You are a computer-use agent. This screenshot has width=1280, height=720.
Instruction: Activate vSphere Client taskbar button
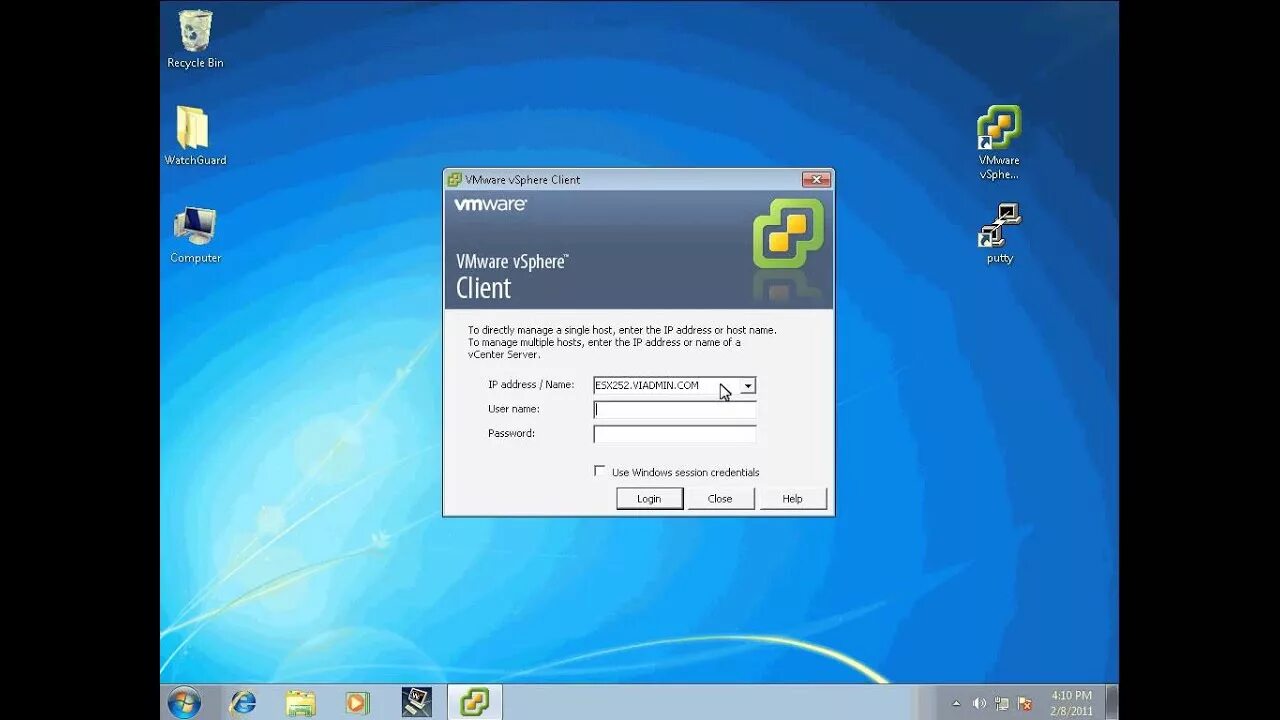[474, 703]
